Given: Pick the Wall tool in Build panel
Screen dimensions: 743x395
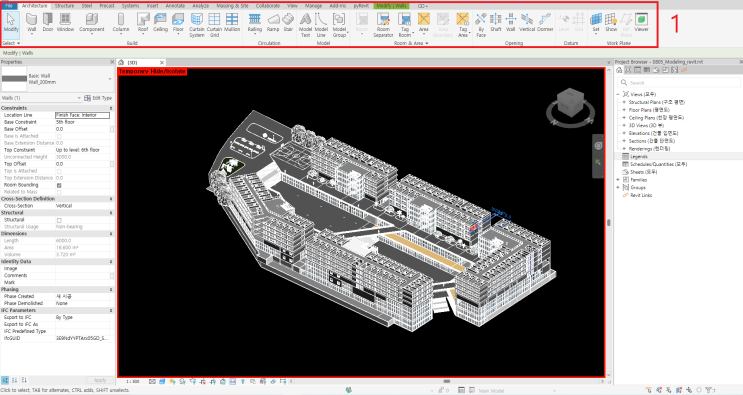Looking at the screenshot, I should point(31,22).
